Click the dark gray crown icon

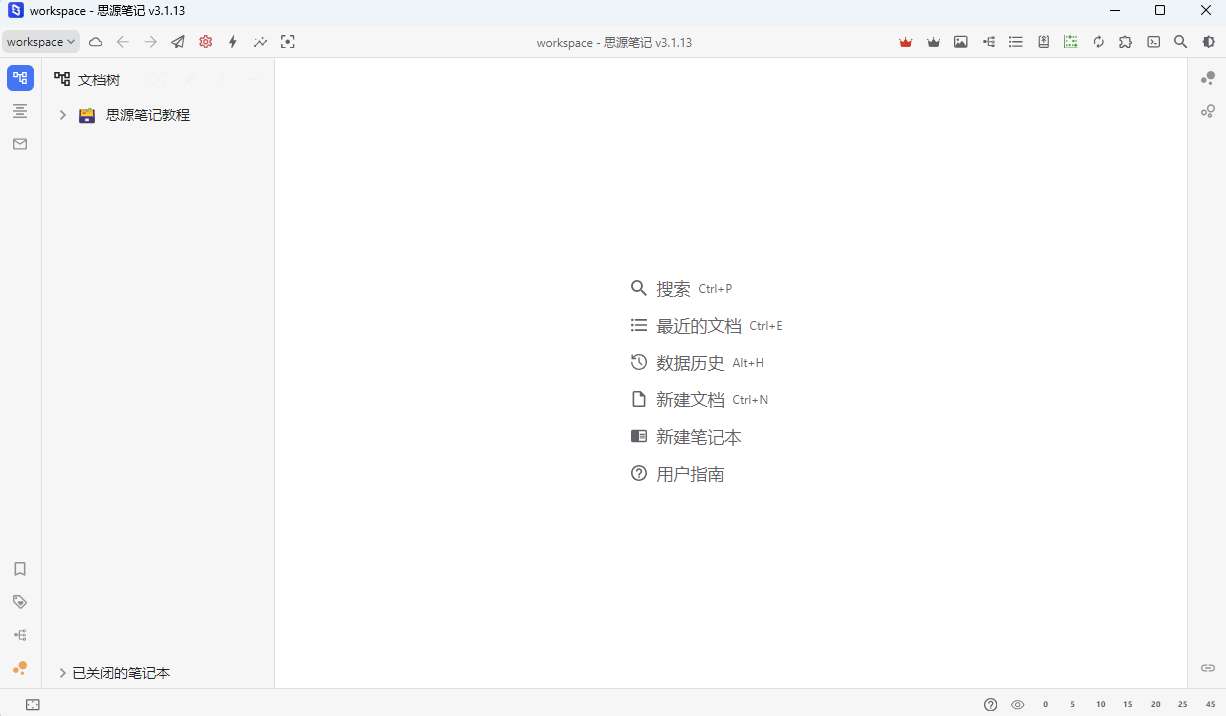tap(933, 42)
